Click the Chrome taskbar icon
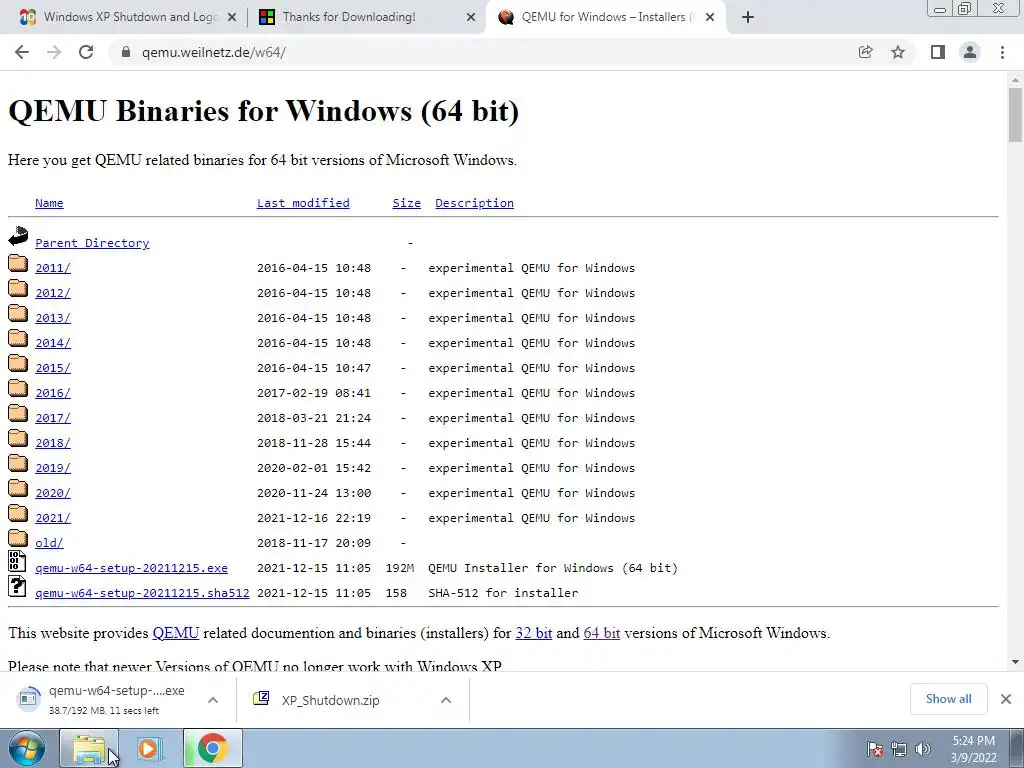The image size is (1024, 768). (212, 748)
